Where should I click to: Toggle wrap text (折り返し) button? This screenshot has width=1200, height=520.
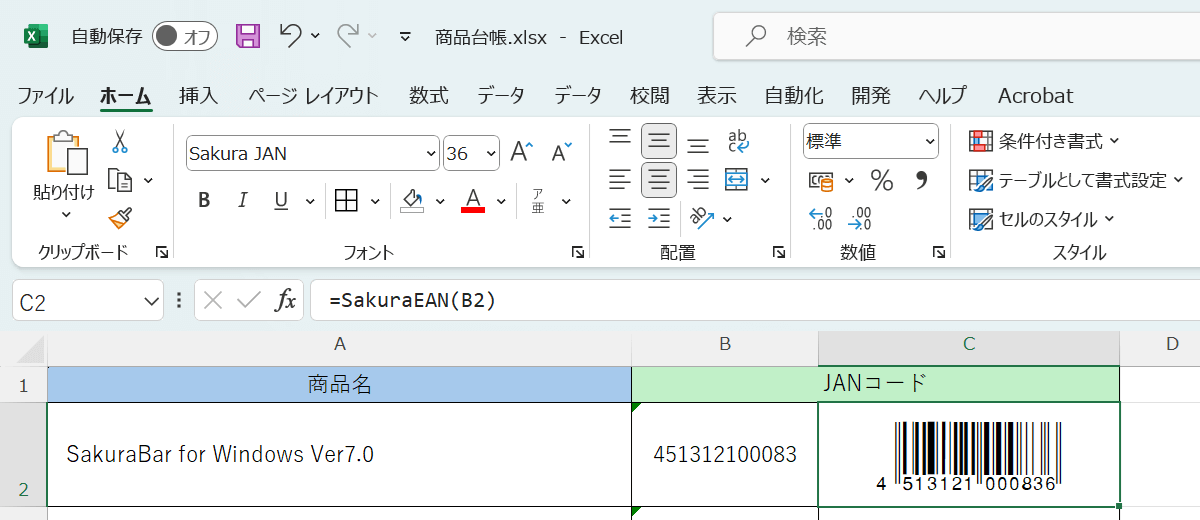tap(739, 142)
